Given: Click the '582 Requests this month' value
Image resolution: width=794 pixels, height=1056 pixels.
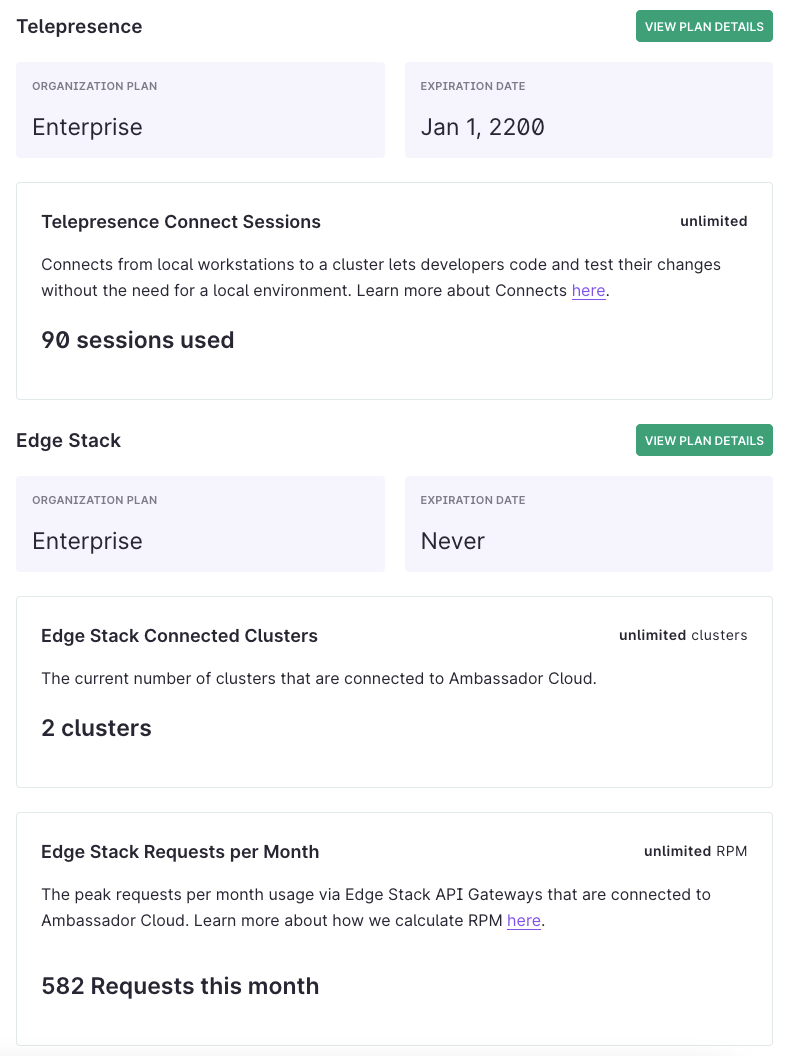Looking at the screenshot, I should [x=180, y=986].
